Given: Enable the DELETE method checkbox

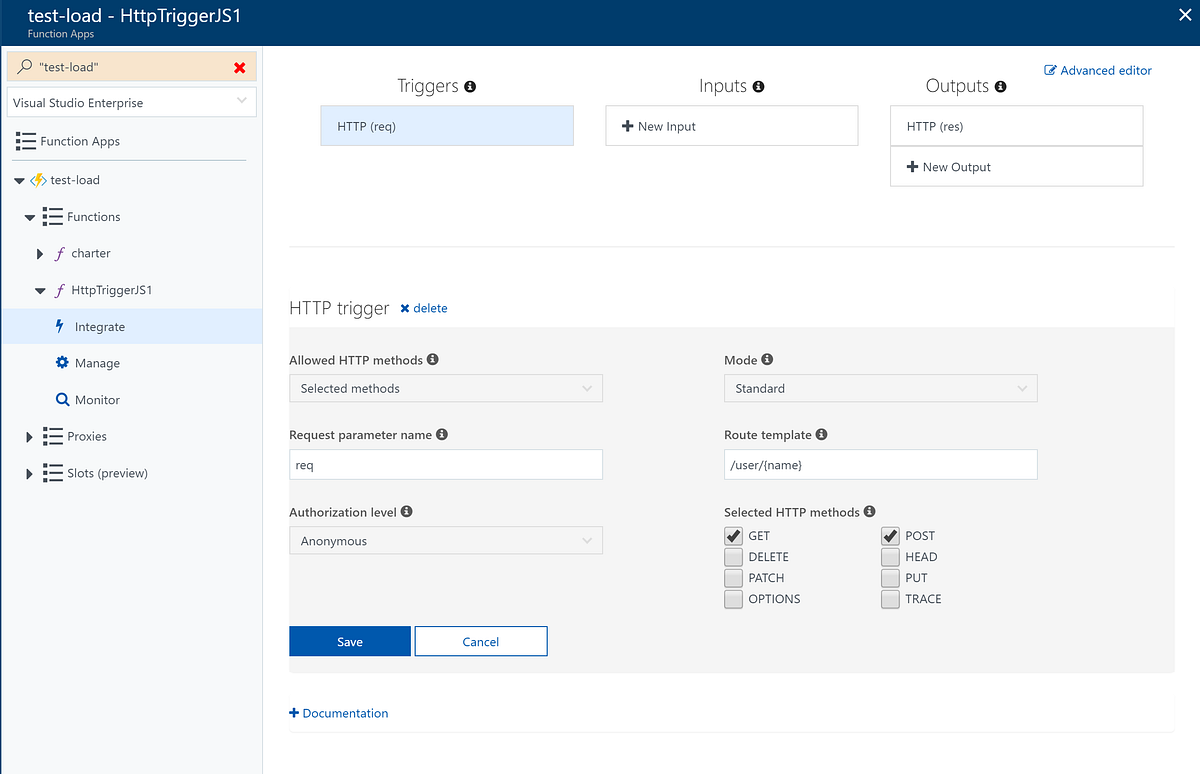Looking at the screenshot, I should (x=733, y=557).
